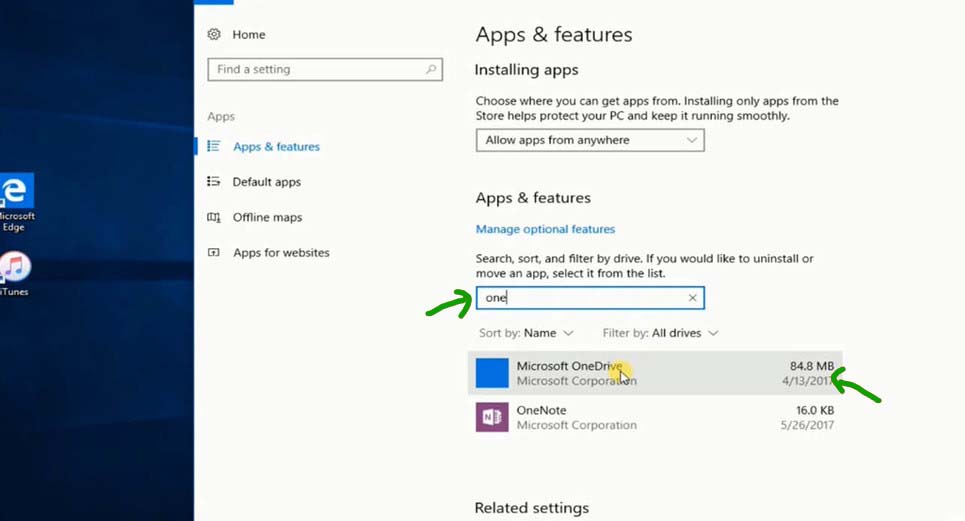The height and width of the screenshot is (521, 965).
Task: Open Offline maps settings
Action: (267, 217)
